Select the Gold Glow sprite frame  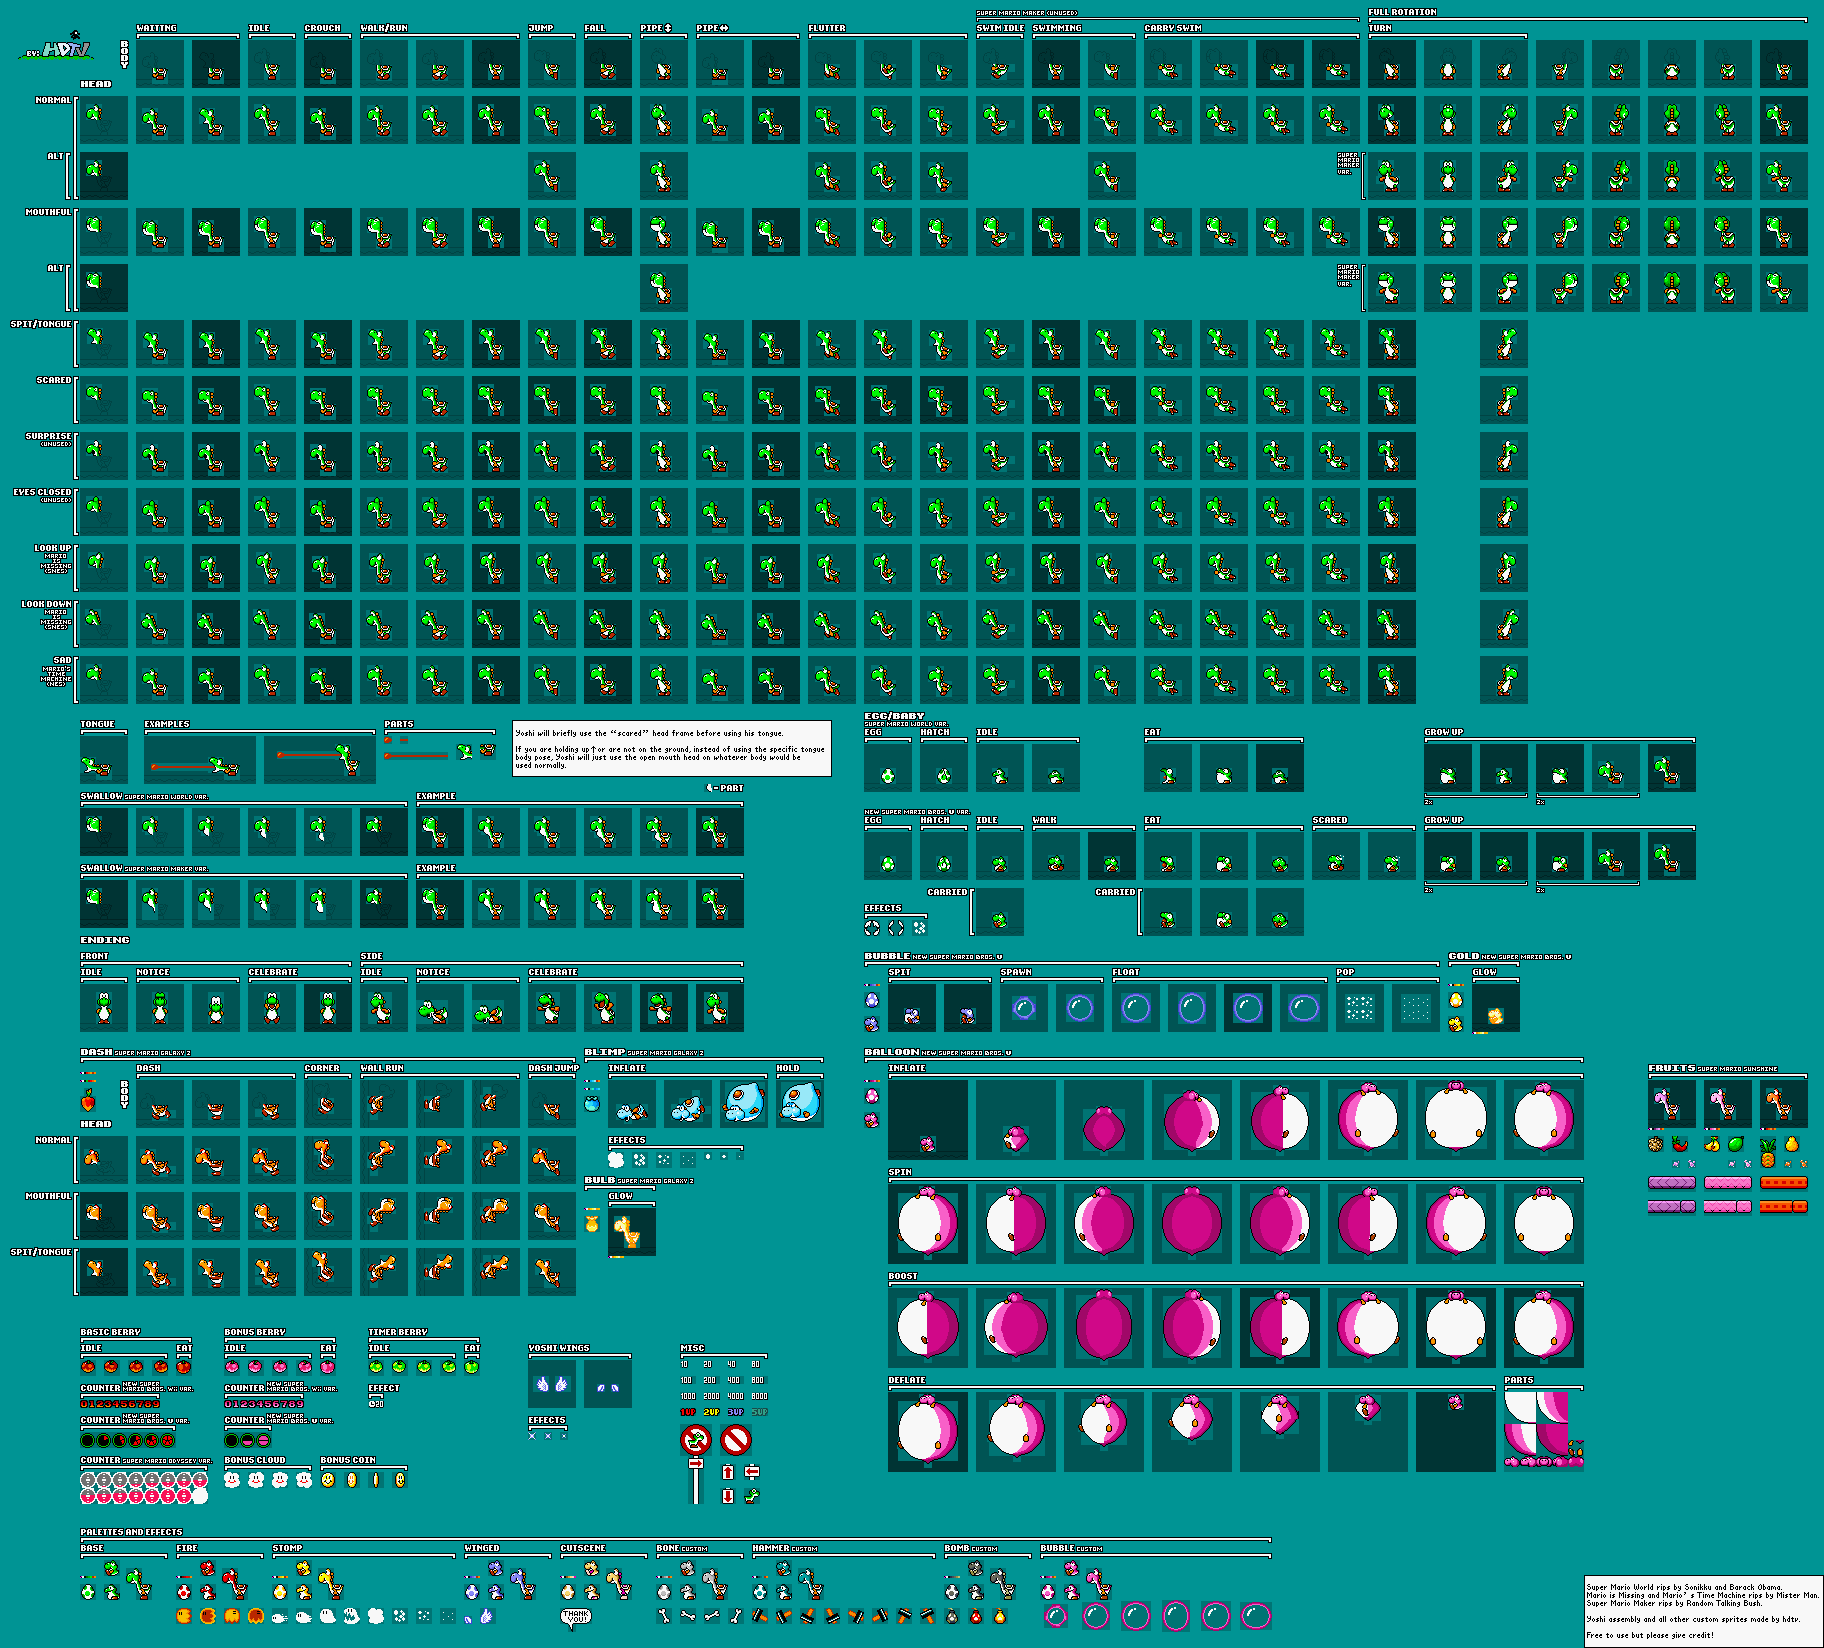click(1495, 1008)
